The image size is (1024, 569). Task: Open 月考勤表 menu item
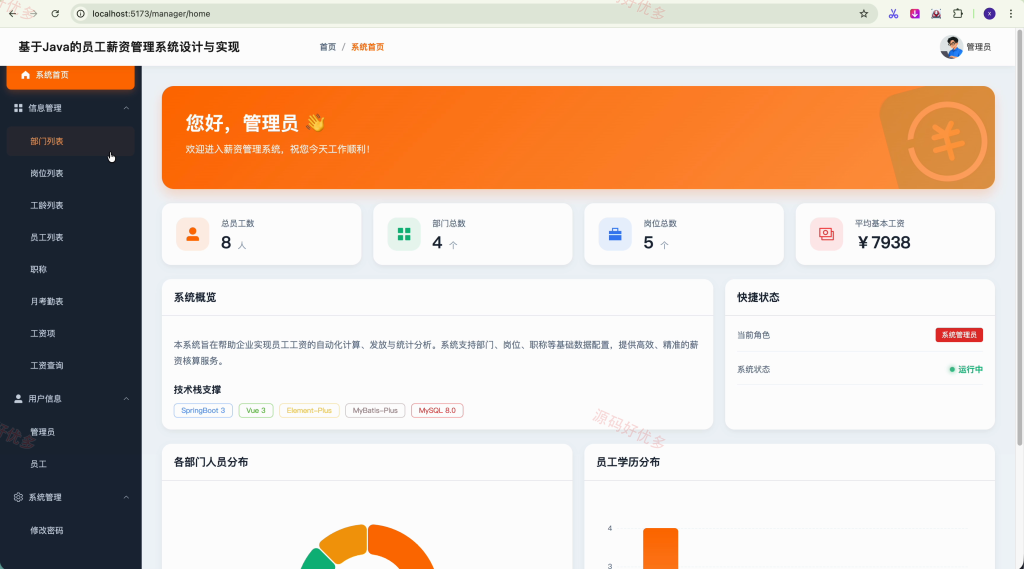[x=71, y=301]
